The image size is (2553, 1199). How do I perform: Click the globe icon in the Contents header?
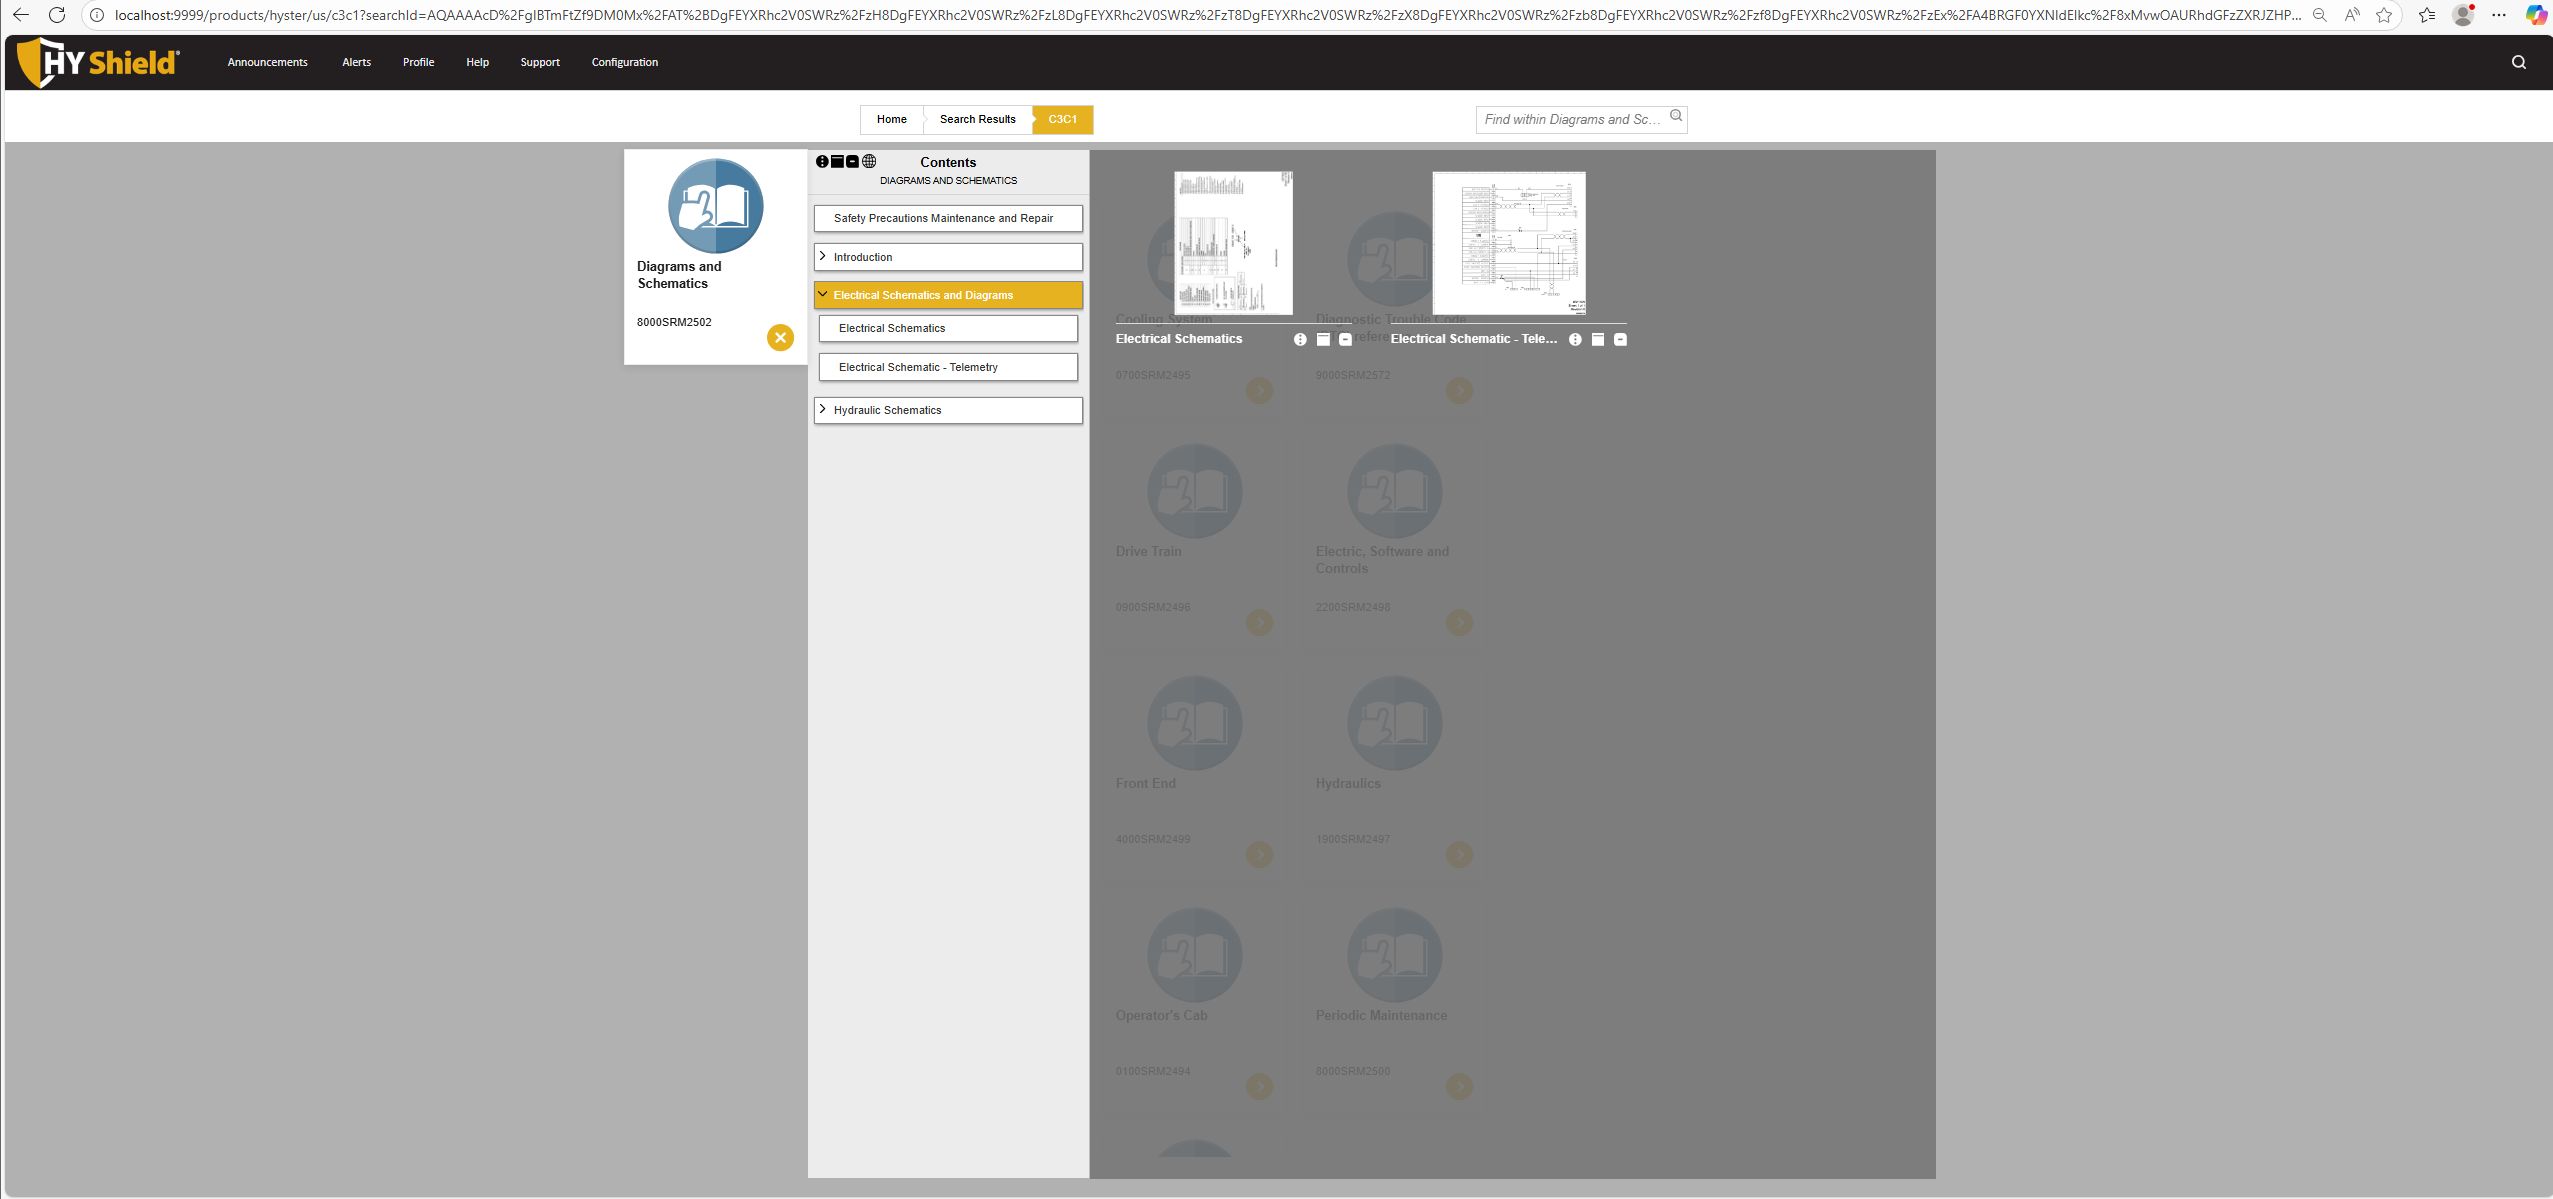(869, 161)
